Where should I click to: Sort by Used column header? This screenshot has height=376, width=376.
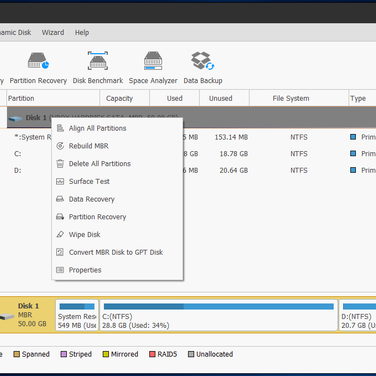(x=174, y=98)
